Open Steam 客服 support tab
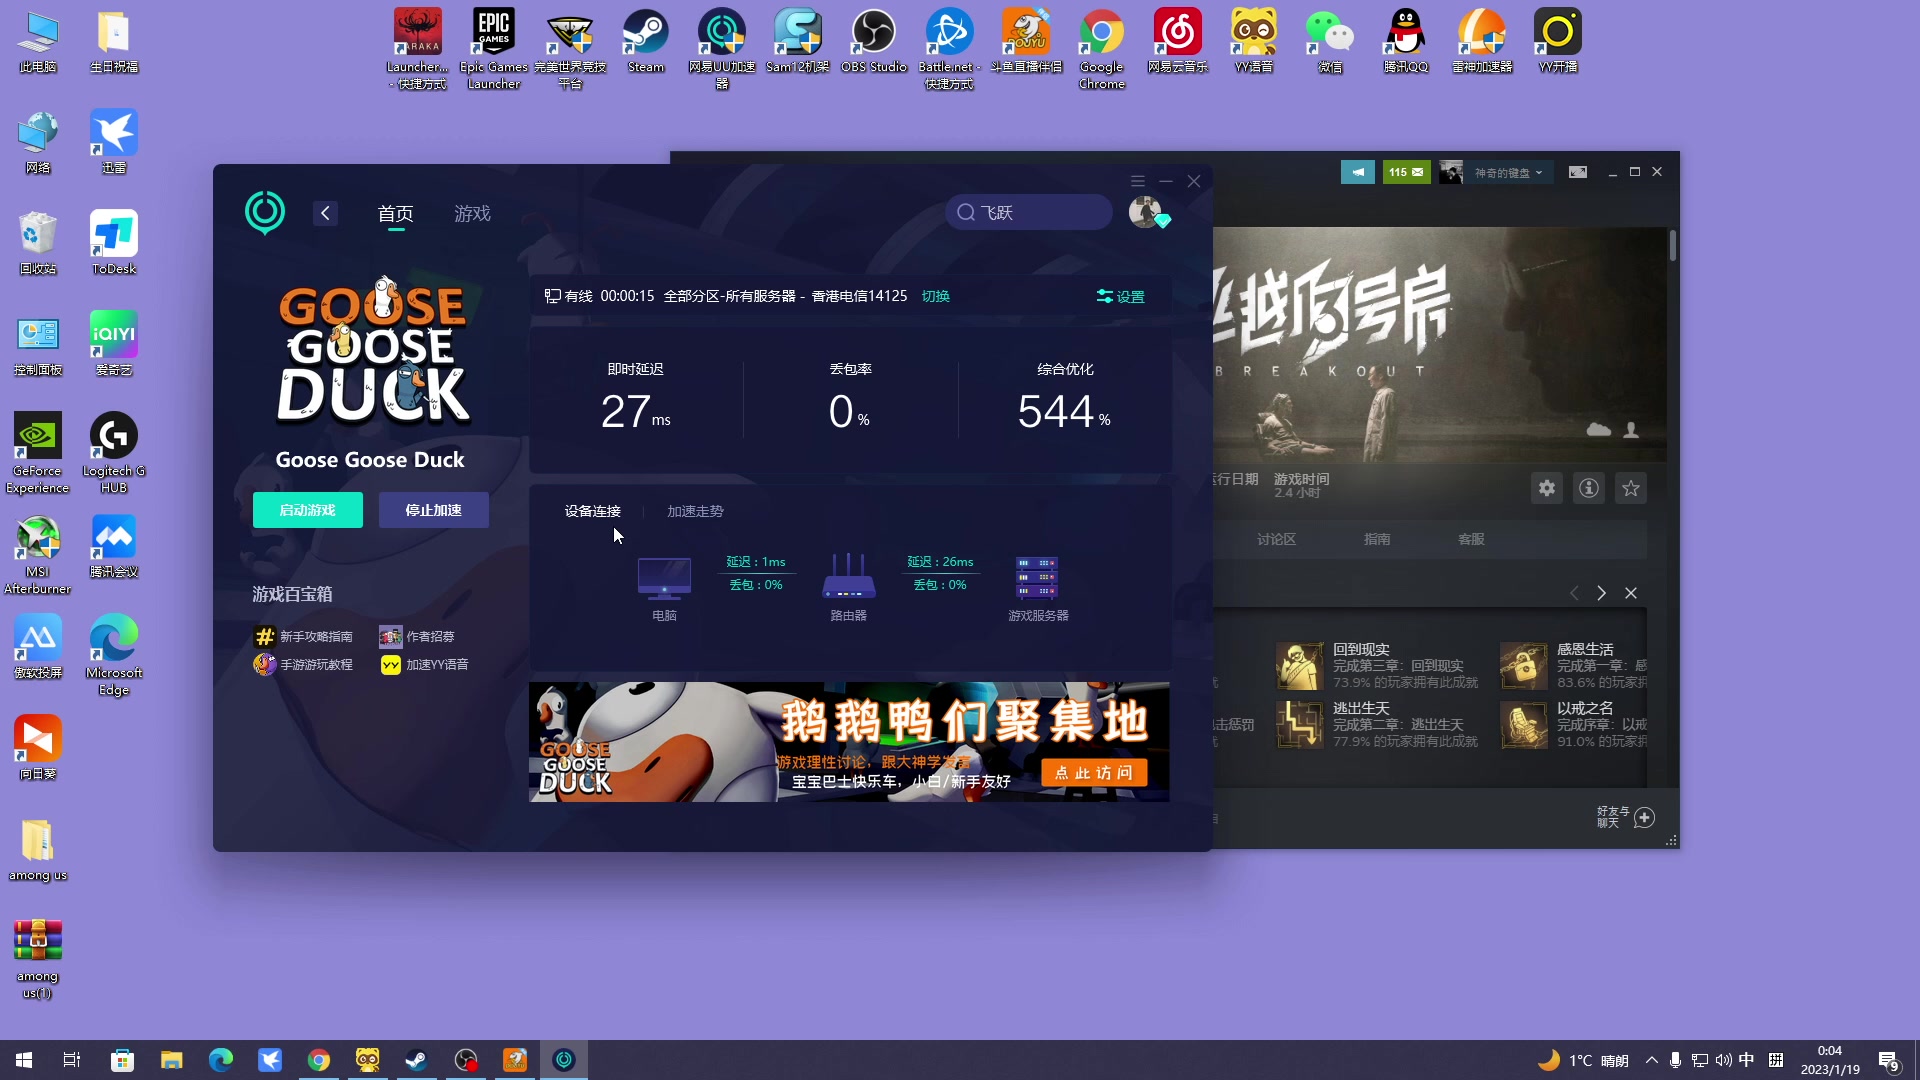 pos(1471,539)
